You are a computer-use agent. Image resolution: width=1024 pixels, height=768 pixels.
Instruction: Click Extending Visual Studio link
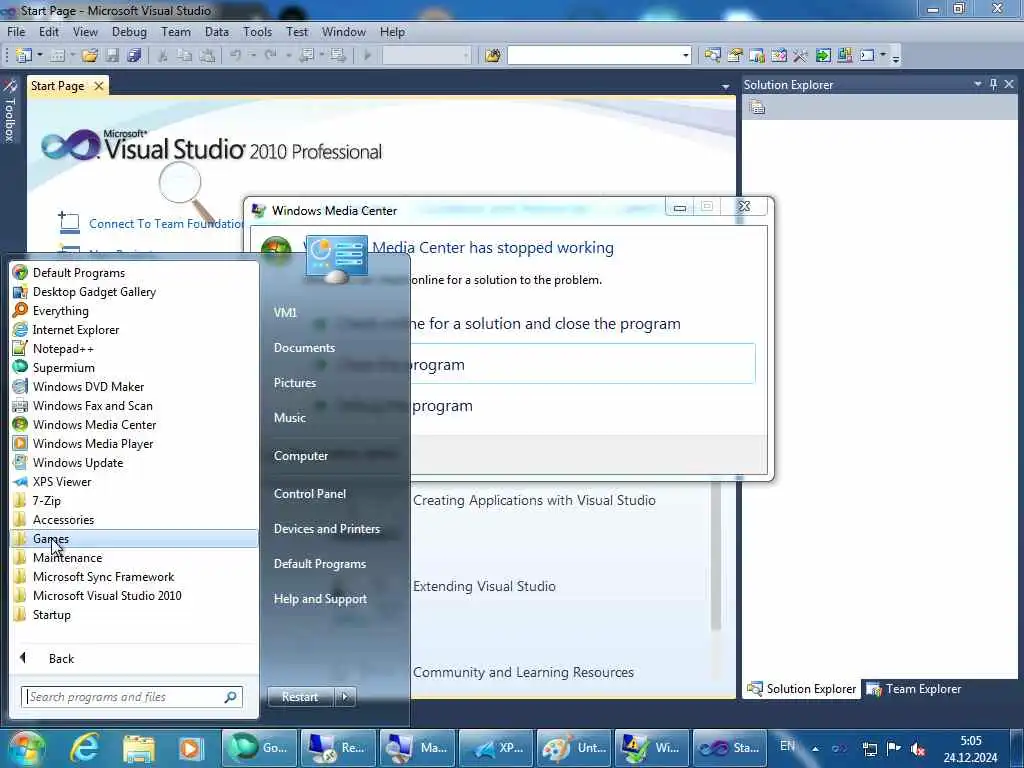484,586
